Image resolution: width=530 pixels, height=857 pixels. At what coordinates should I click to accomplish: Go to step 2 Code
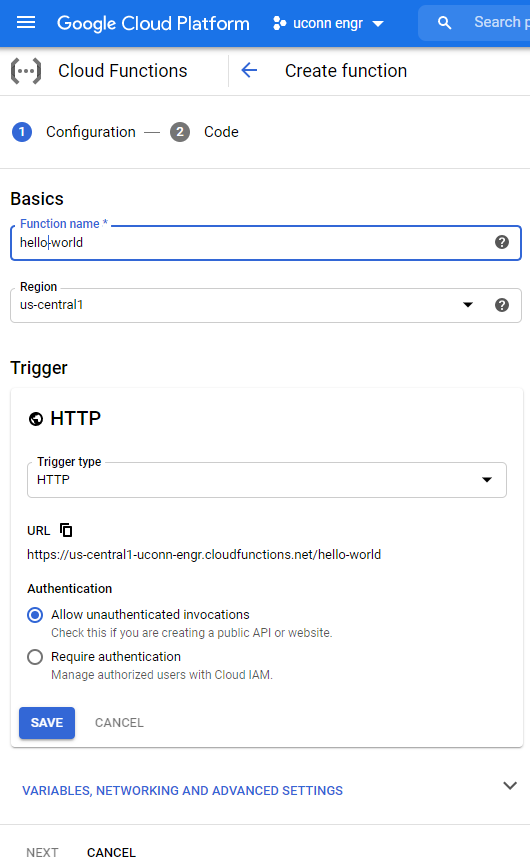point(204,132)
